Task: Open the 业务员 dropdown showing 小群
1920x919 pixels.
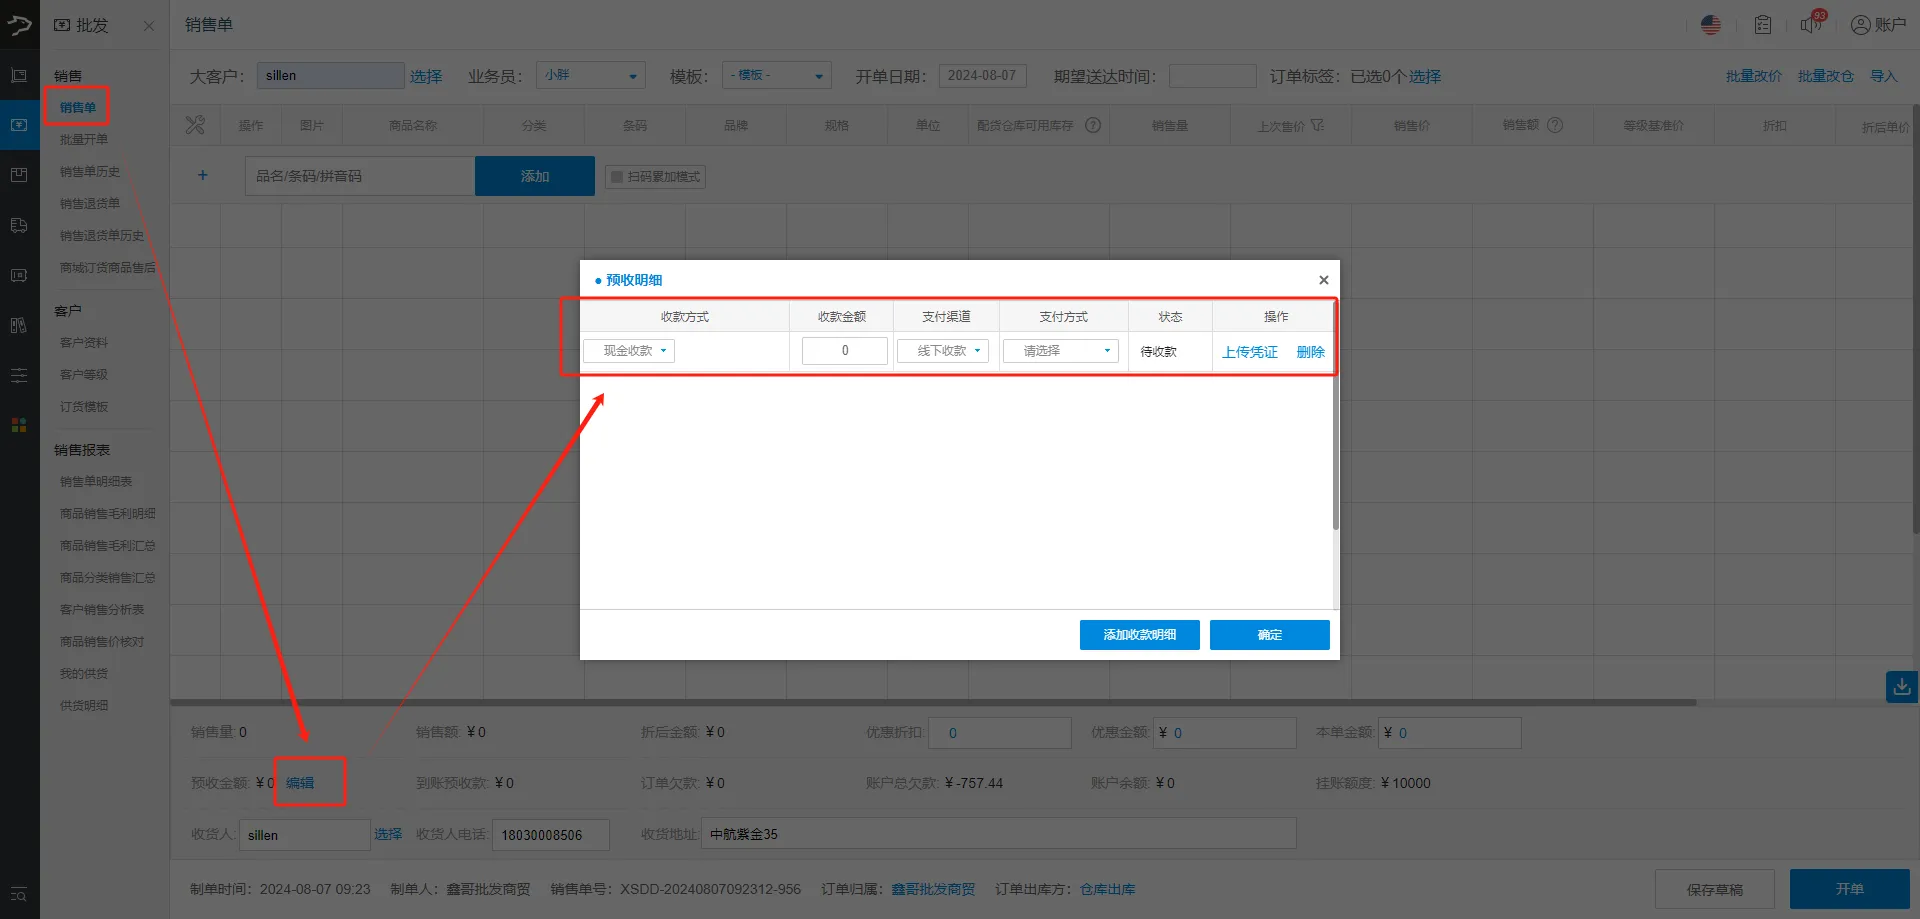Action: [x=590, y=75]
